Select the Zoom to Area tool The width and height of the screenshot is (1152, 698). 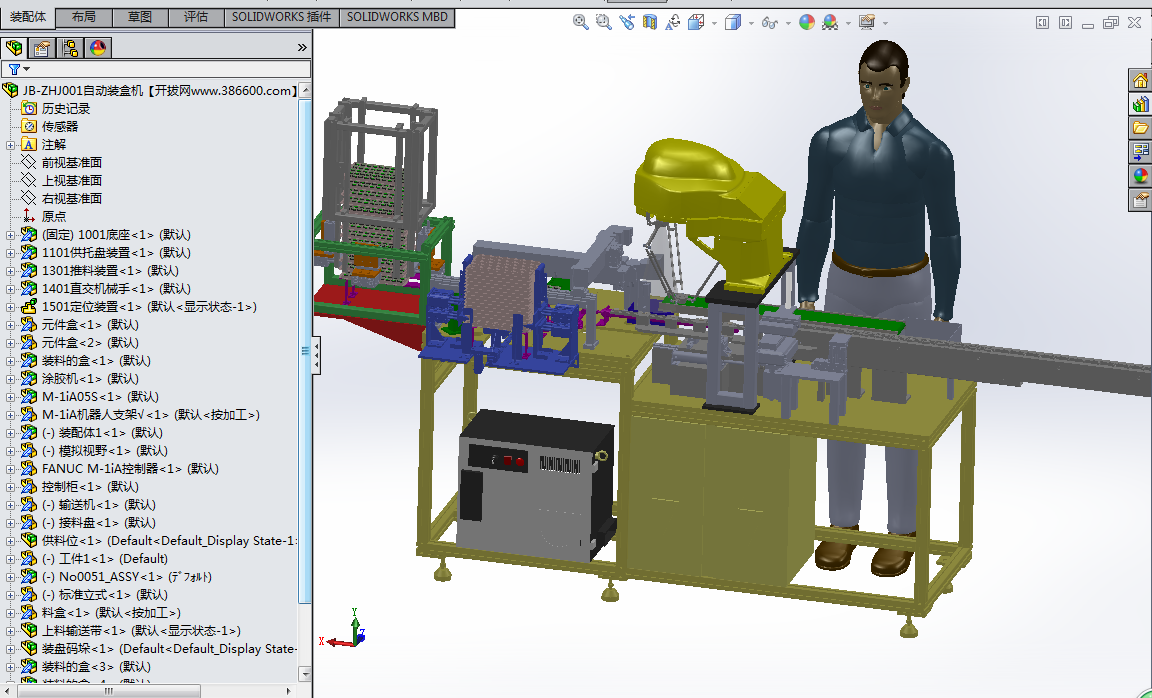pyautogui.click(x=603, y=22)
